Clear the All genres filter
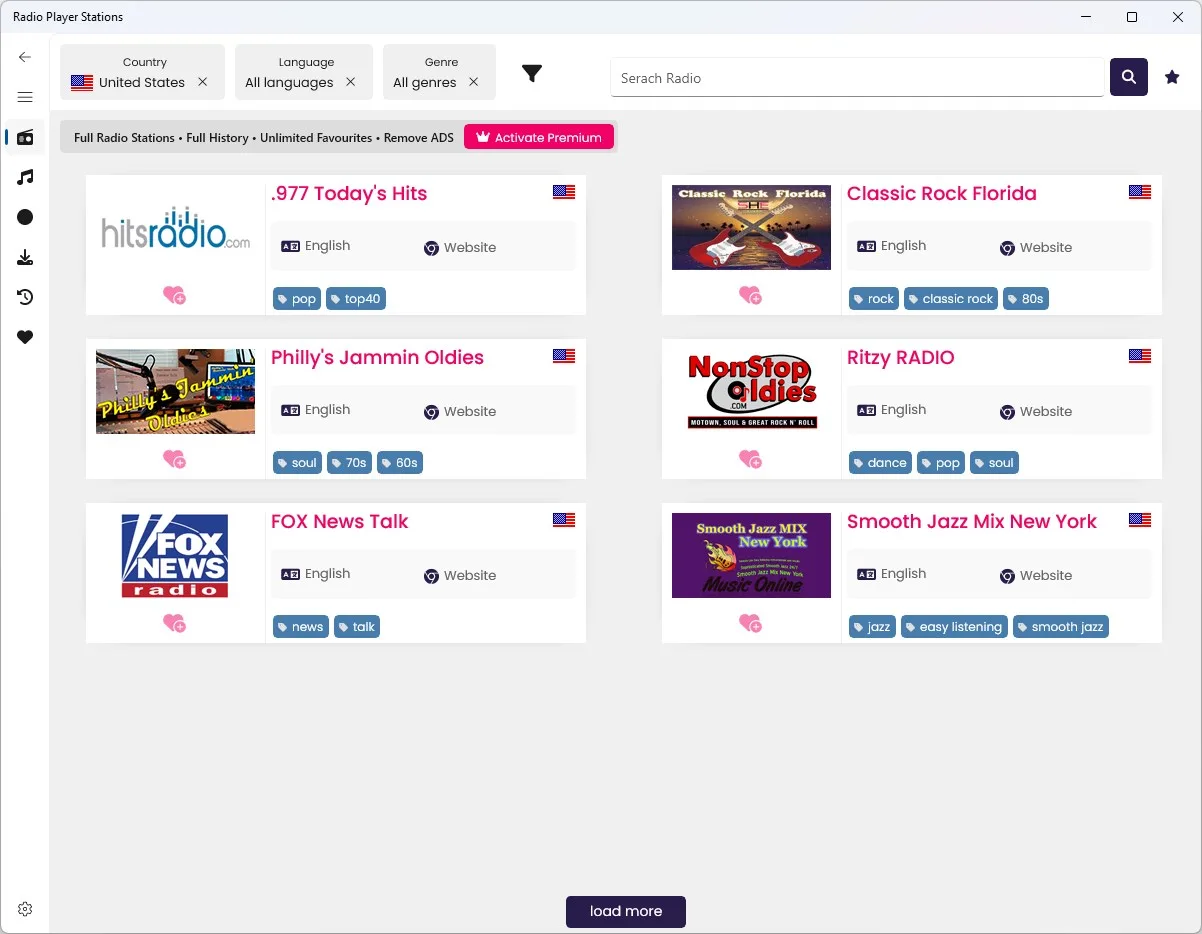This screenshot has width=1202, height=934. pyautogui.click(x=474, y=82)
